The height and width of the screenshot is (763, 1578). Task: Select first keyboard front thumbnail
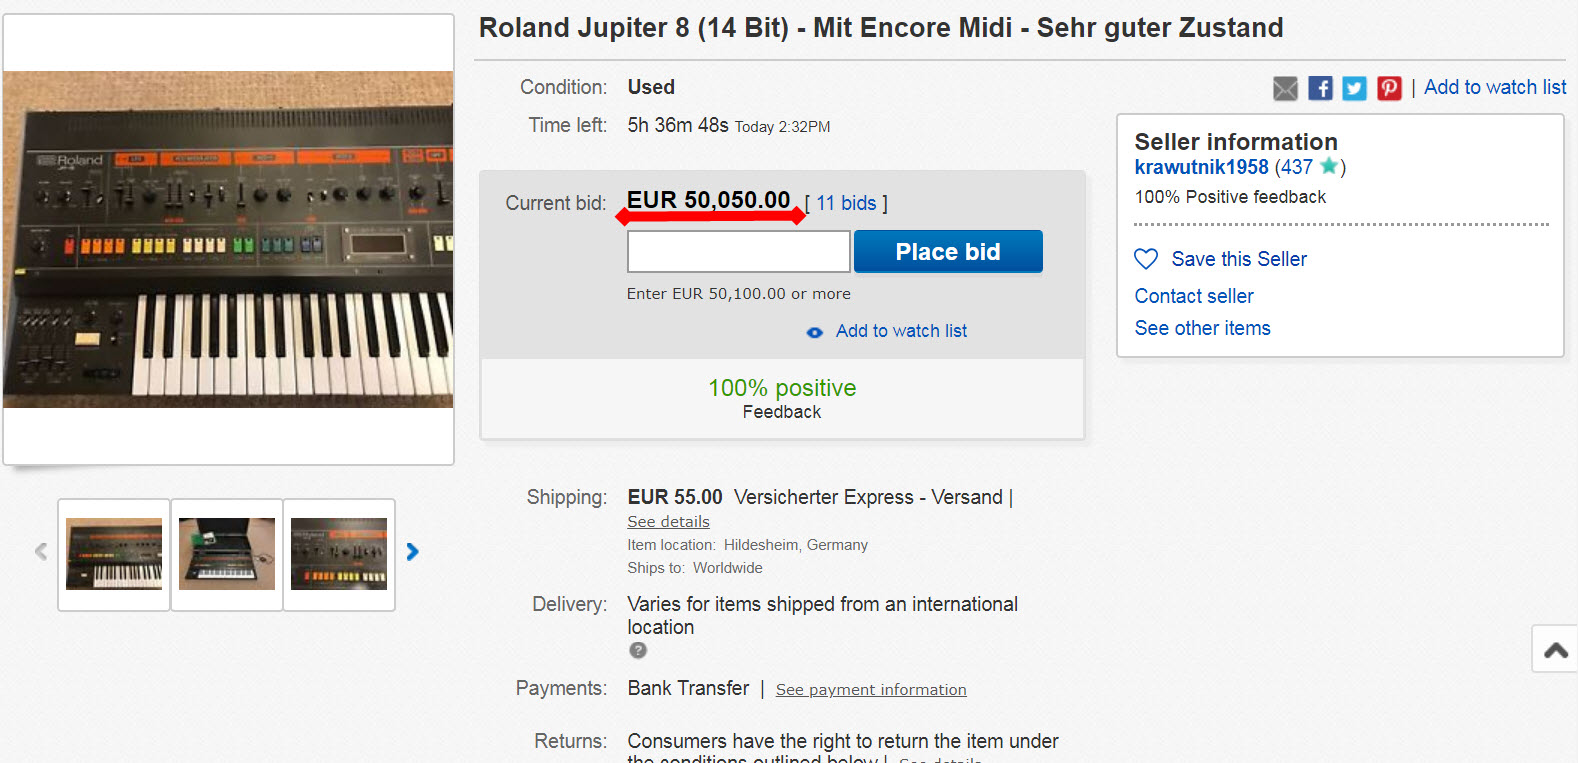coord(114,554)
